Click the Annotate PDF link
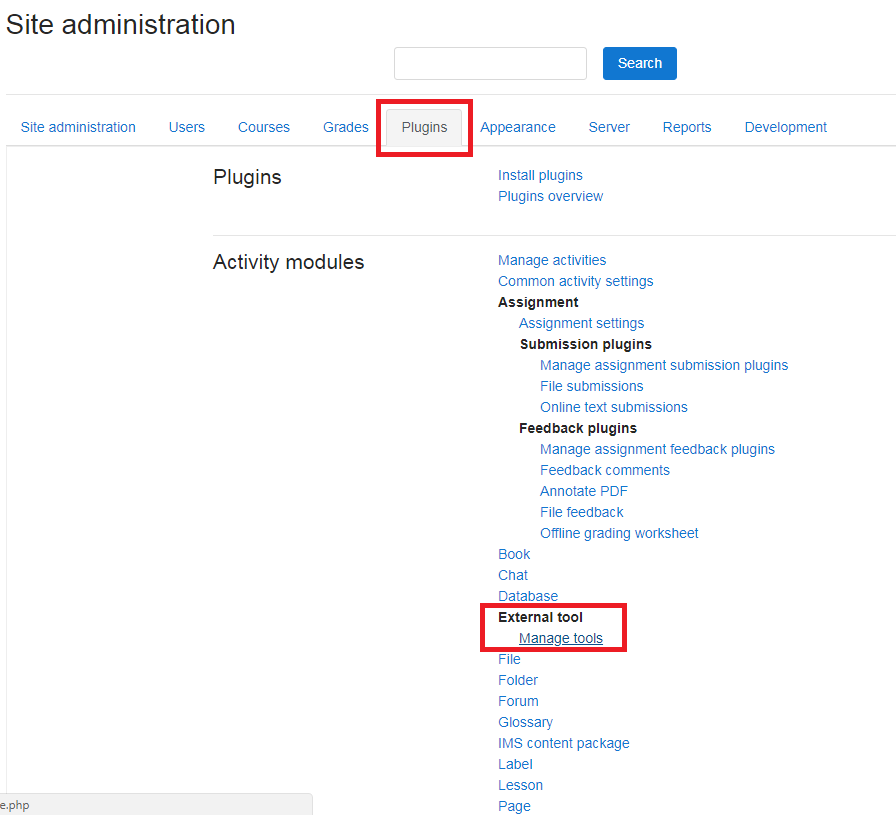 pyautogui.click(x=583, y=491)
